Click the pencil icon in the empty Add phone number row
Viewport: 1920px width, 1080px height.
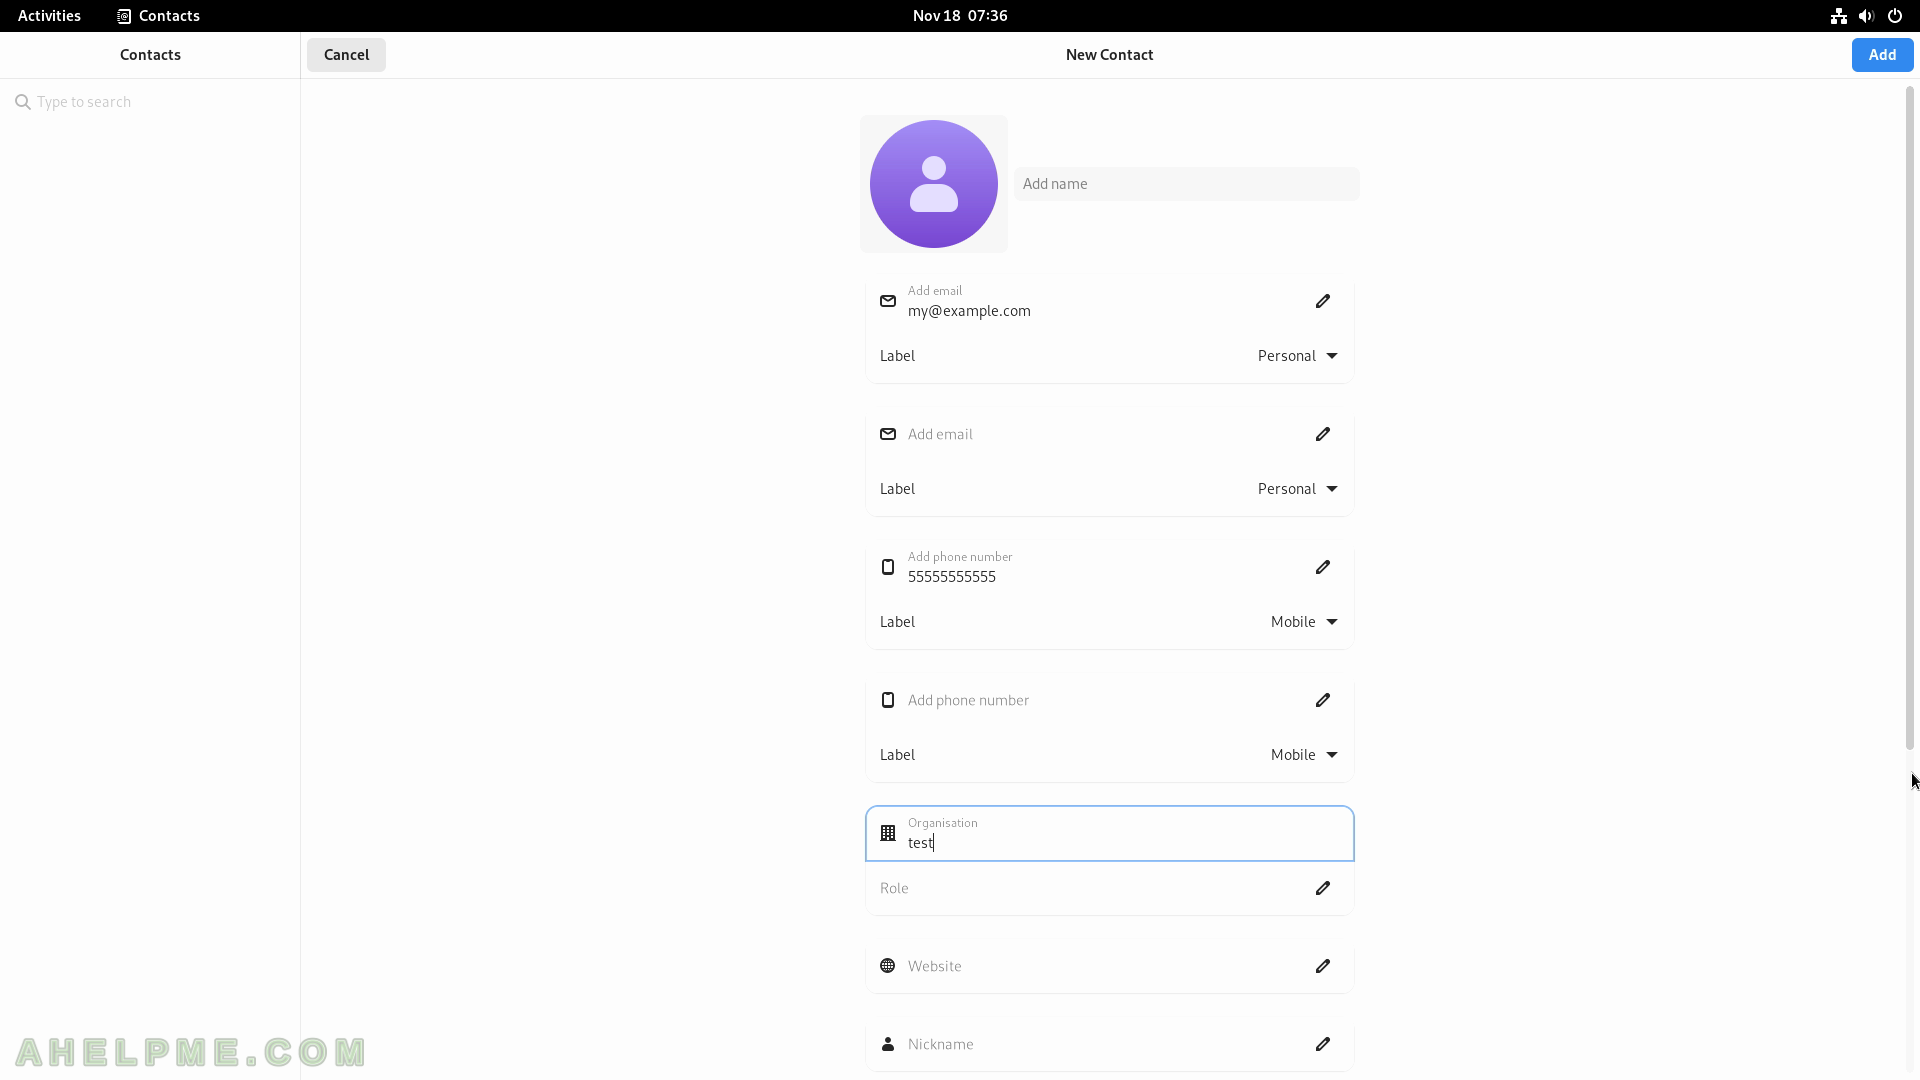[x=1322, y=700]
